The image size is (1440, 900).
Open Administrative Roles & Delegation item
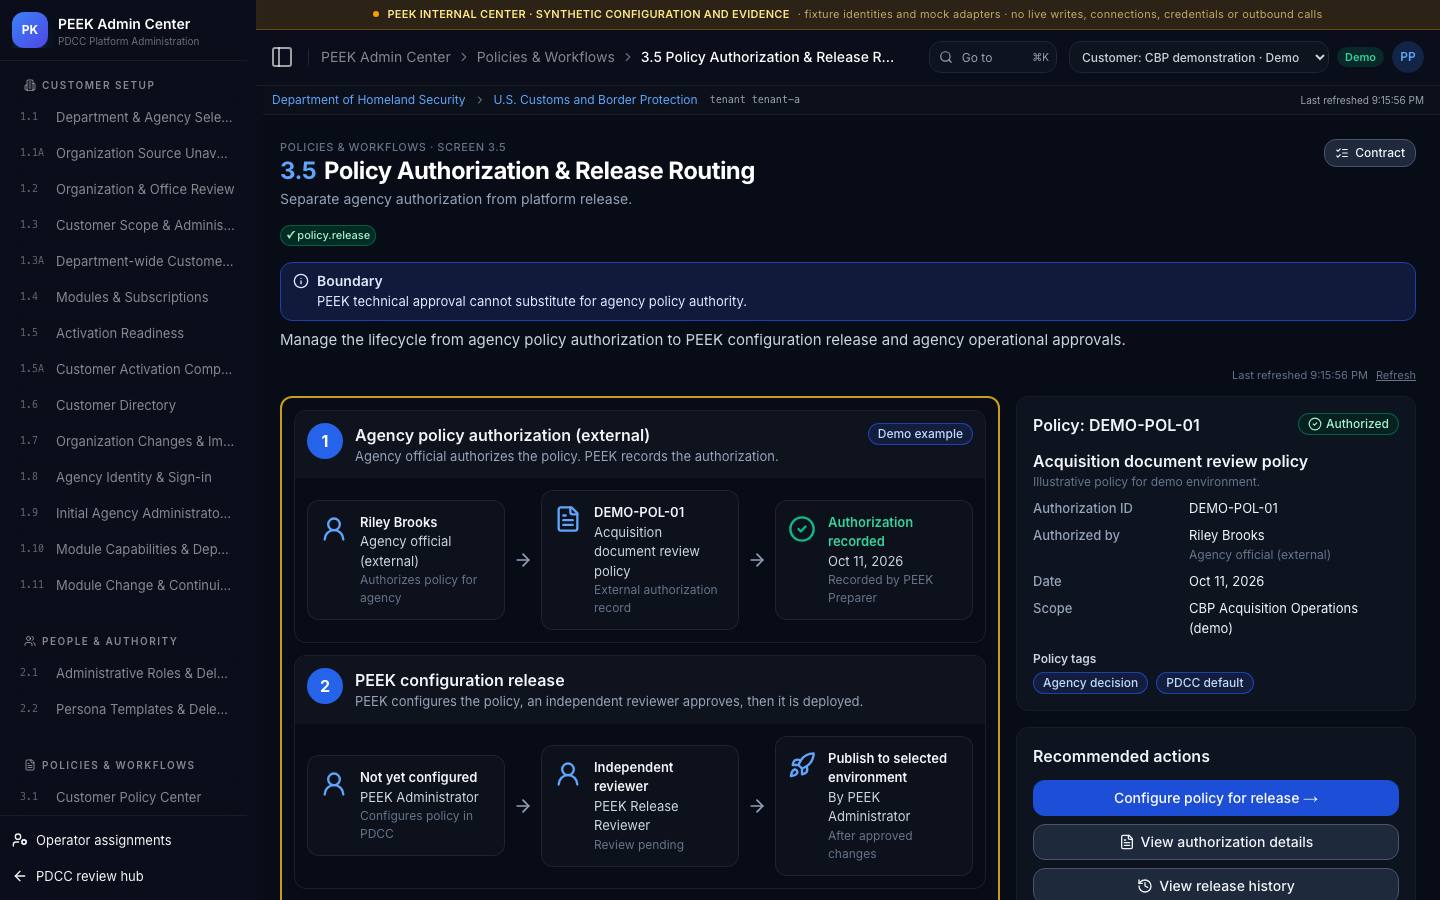point(128,673)
